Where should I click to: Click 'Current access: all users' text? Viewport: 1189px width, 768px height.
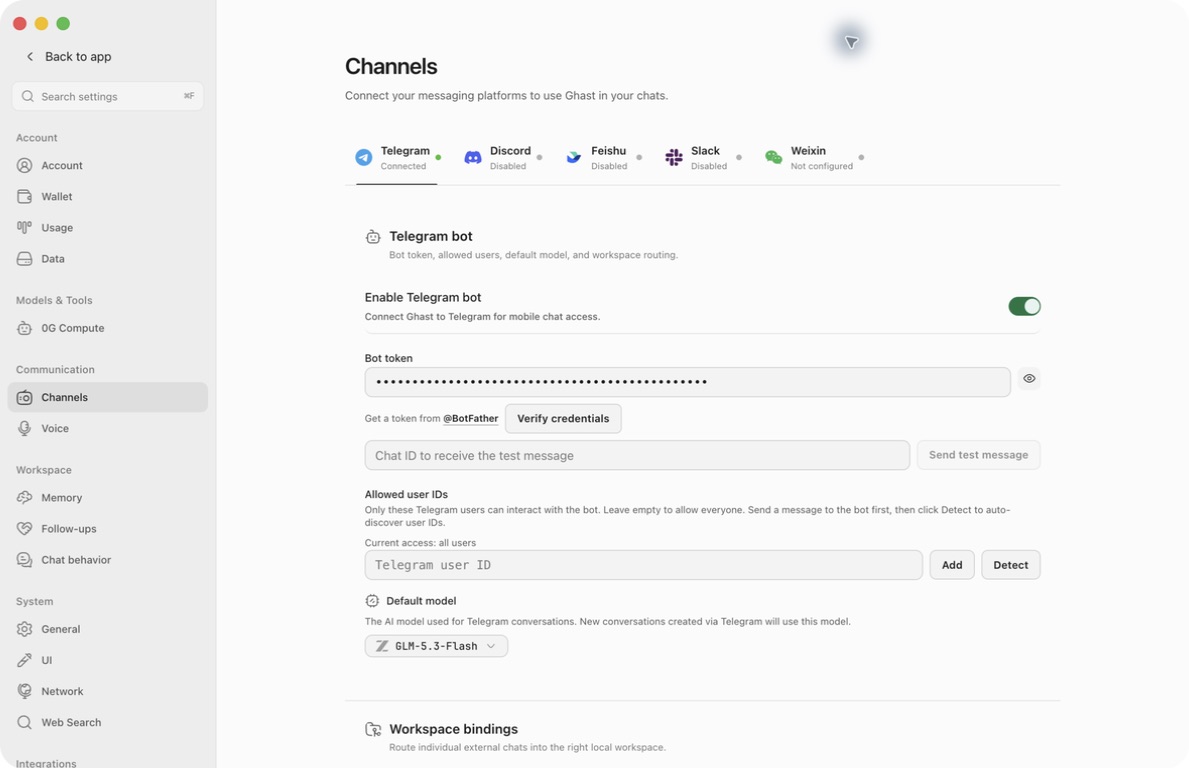(x=420, y=543)
